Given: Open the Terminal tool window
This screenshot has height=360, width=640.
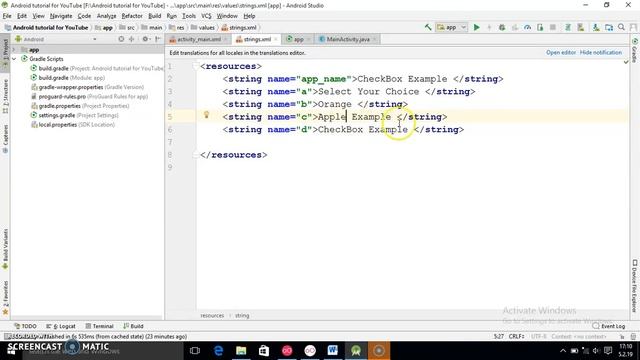Looking at the screenshot, I should click(99, 326).
